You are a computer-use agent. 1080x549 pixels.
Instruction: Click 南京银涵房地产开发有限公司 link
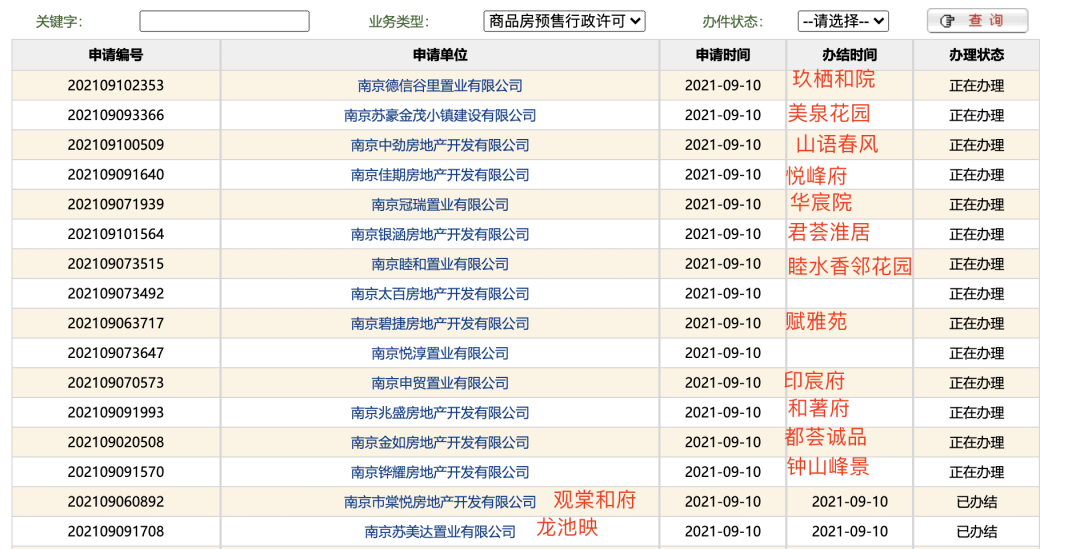[x=440, y=235]
